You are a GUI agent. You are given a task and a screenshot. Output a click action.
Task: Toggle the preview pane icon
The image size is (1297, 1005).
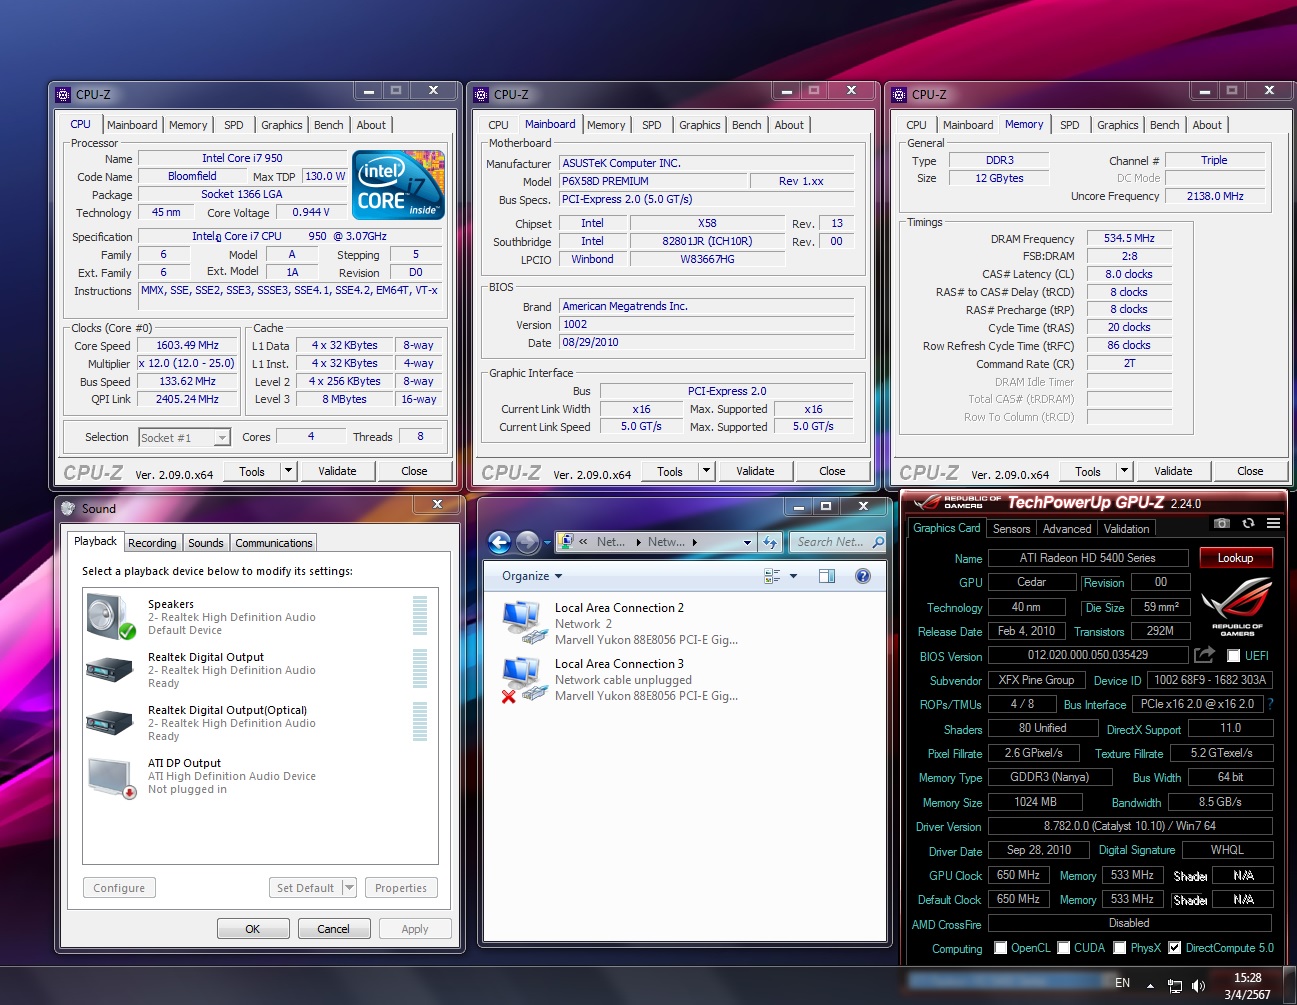(x=827, y=576)
